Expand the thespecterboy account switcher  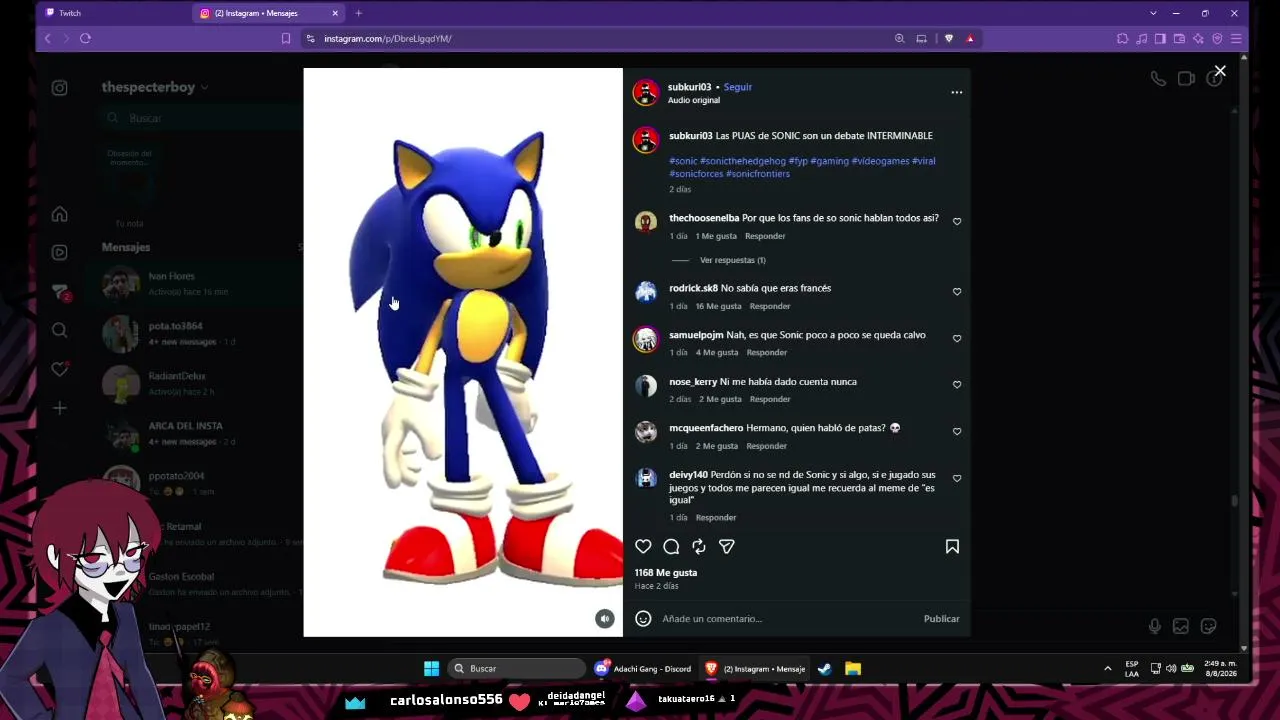pos(155,87)
